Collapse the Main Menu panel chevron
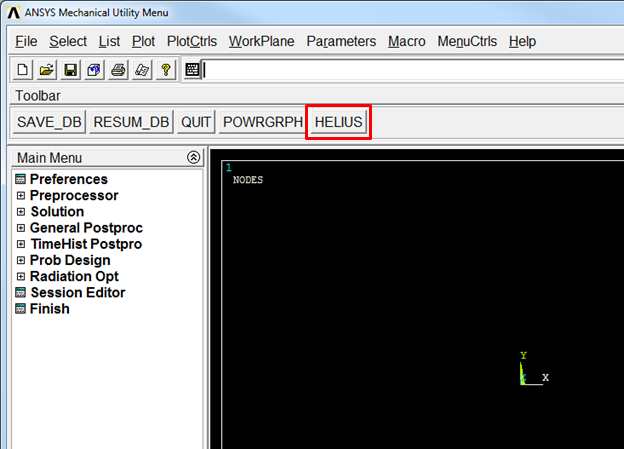Screen dimensions: 624x449 coord(193,158)
